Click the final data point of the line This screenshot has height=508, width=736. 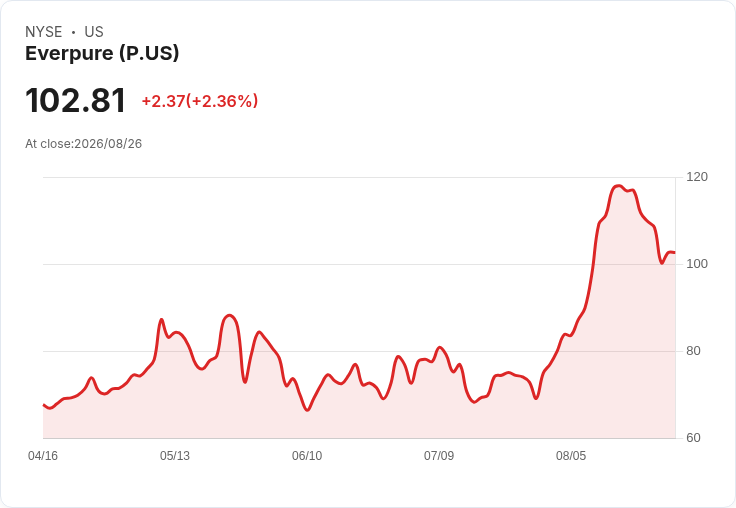675,253
